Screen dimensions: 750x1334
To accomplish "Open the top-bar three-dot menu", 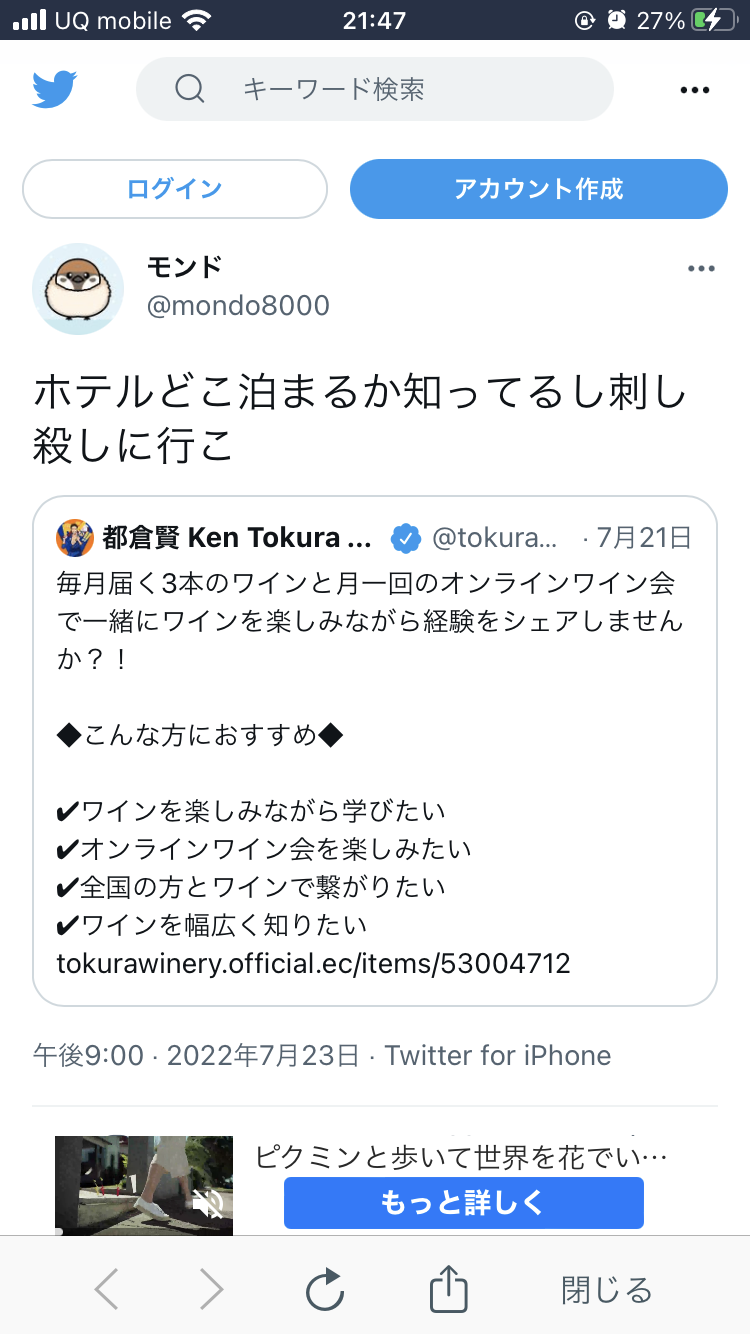I will [x=694, y=91].
